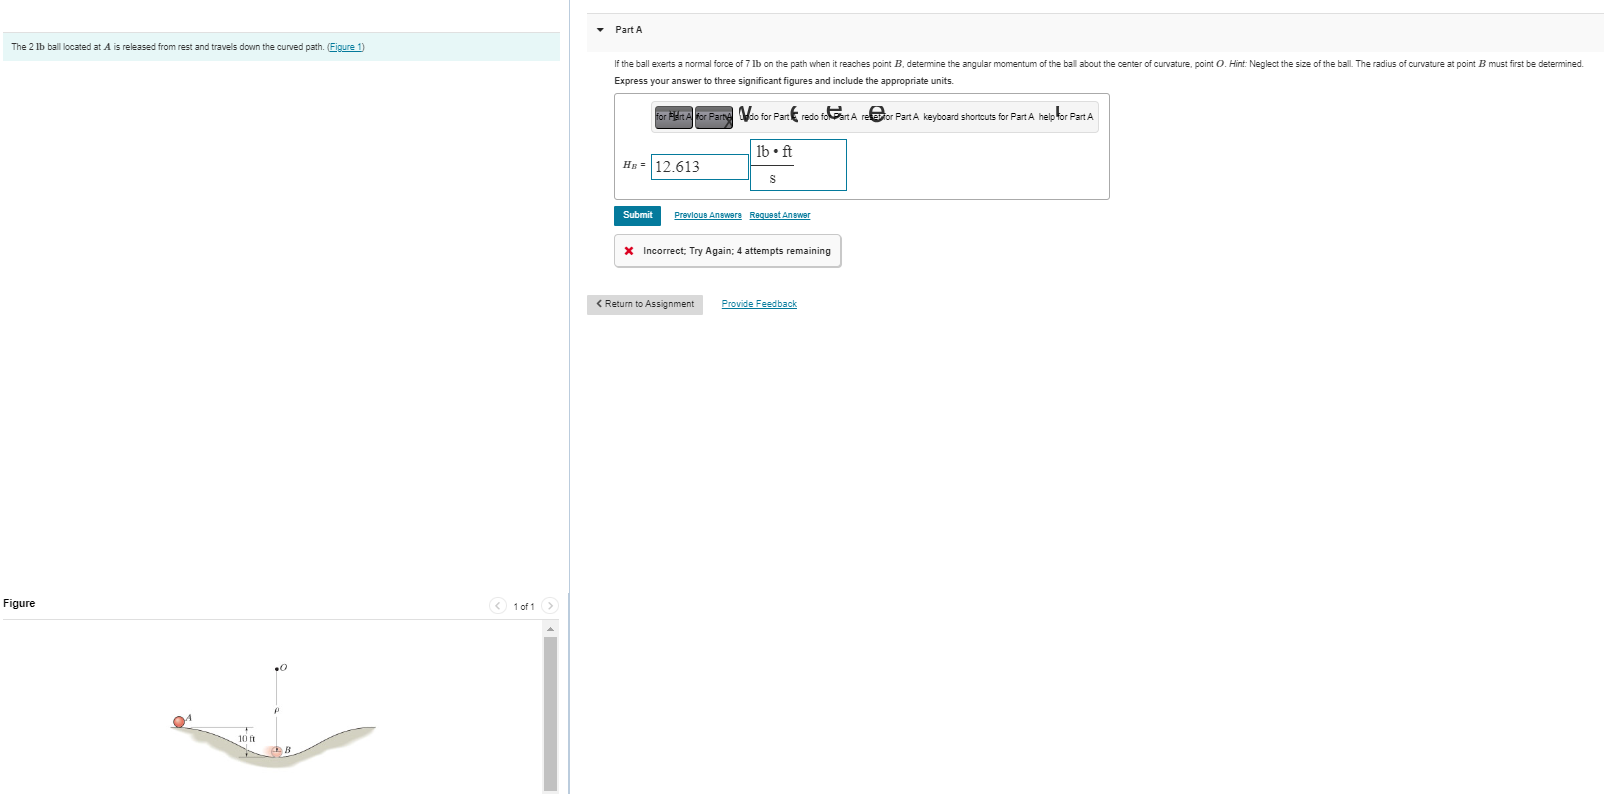This screenshot has width=1604, height=794.
Task: Go to the next figure
Action: point(550,606)
